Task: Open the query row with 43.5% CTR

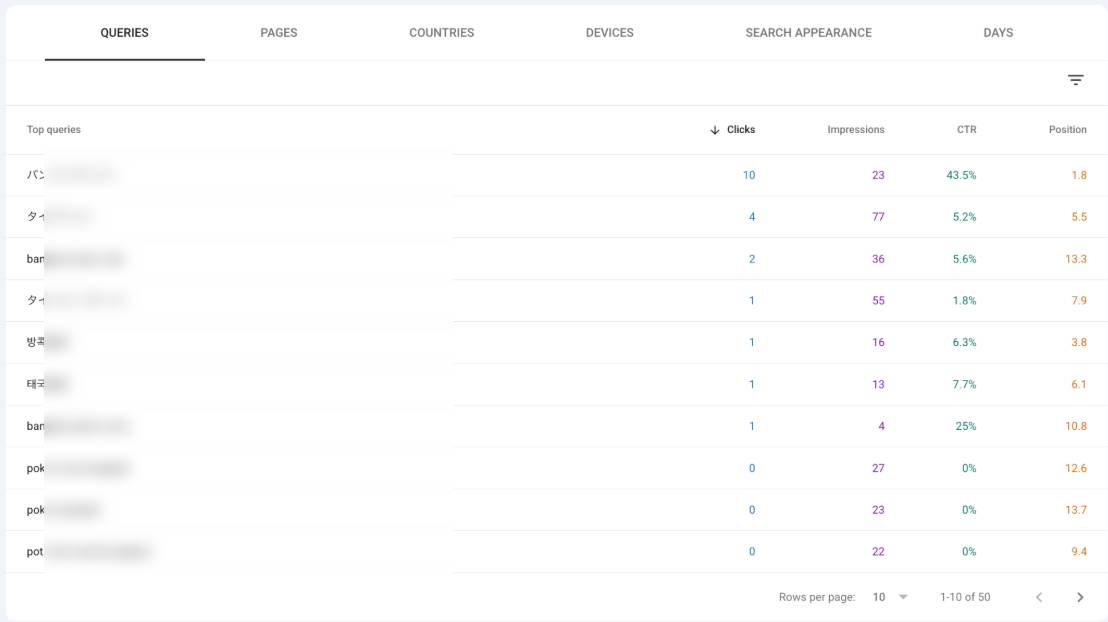Action: [x=557, y=175]
